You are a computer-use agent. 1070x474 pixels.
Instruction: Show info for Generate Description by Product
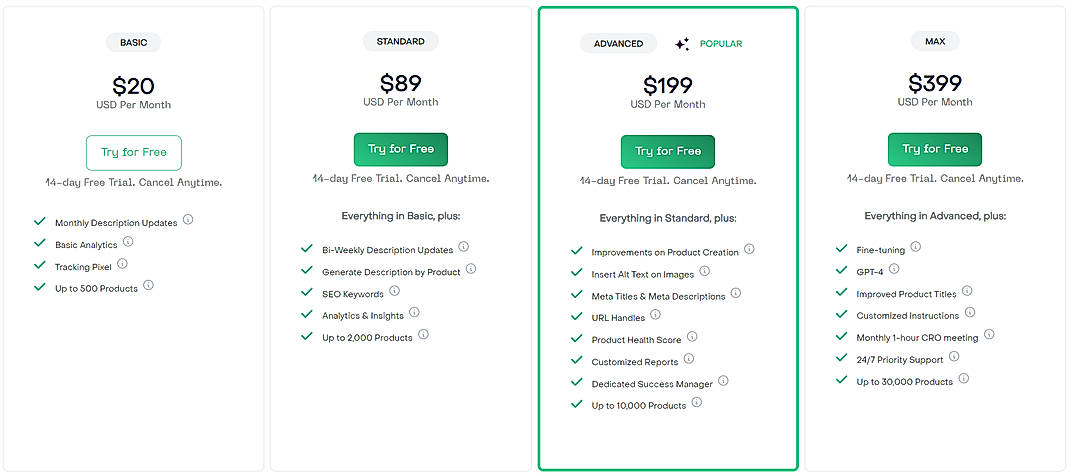pyautogui.click(x=470, y=269)
